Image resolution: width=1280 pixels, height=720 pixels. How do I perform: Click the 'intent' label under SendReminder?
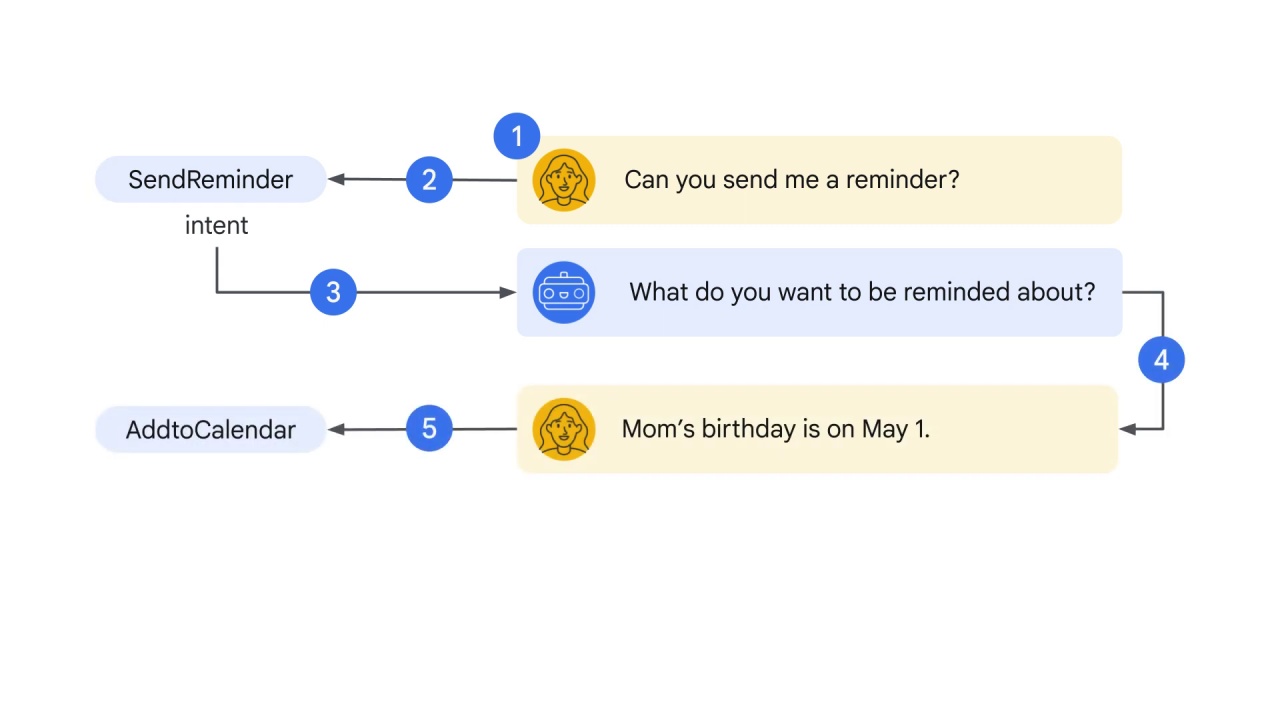(216, 225)
